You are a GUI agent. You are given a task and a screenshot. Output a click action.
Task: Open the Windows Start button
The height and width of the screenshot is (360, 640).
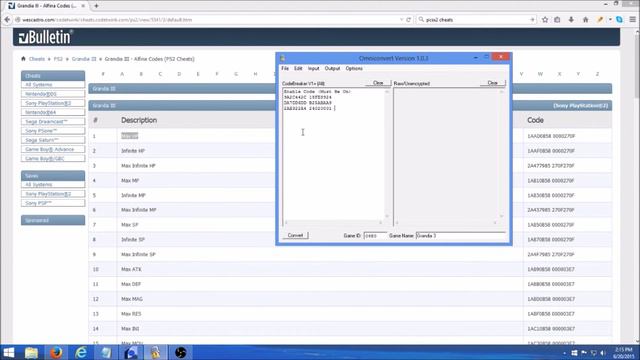click(x=9, y=352)
